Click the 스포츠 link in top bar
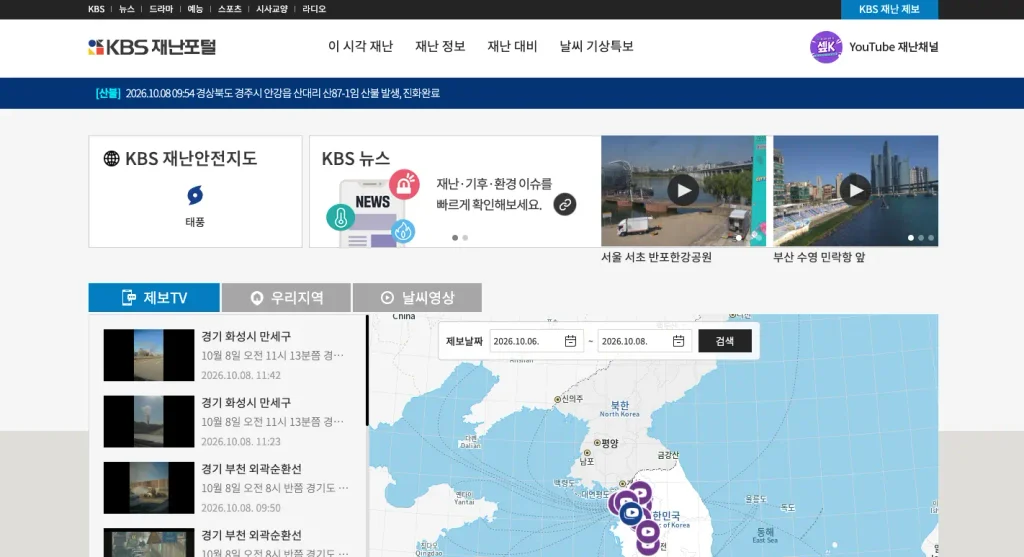The width and height of the screenshot is (1024, 557). click(229, 9)
